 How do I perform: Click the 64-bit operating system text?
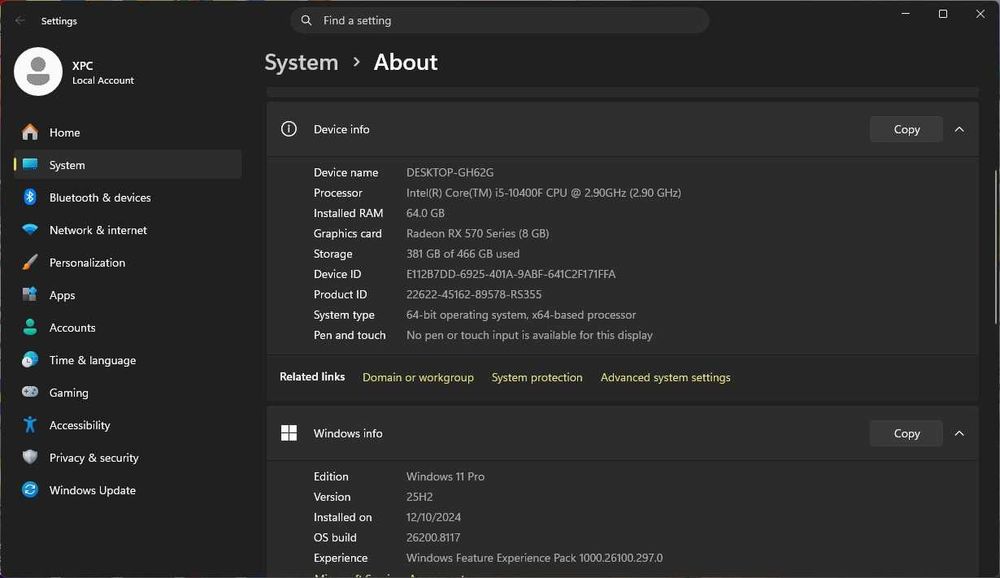point(521,315)
